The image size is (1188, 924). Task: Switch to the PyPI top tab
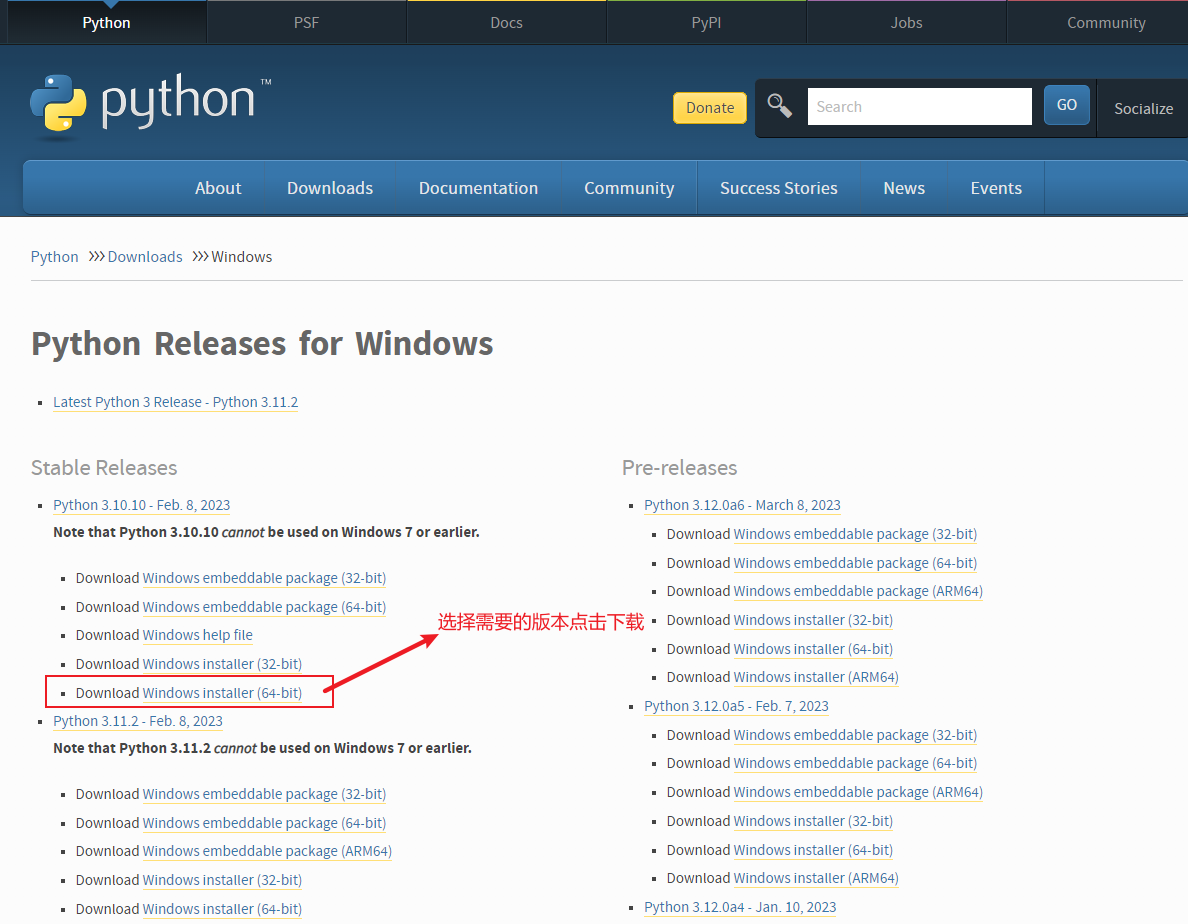click(706, 23)
